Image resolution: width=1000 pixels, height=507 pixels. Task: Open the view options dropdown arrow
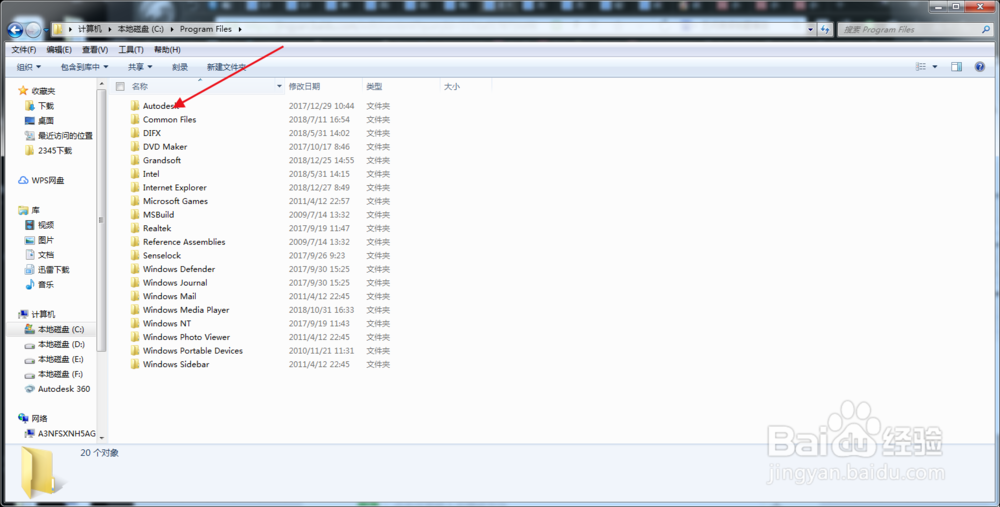click(x=935, y=66)
